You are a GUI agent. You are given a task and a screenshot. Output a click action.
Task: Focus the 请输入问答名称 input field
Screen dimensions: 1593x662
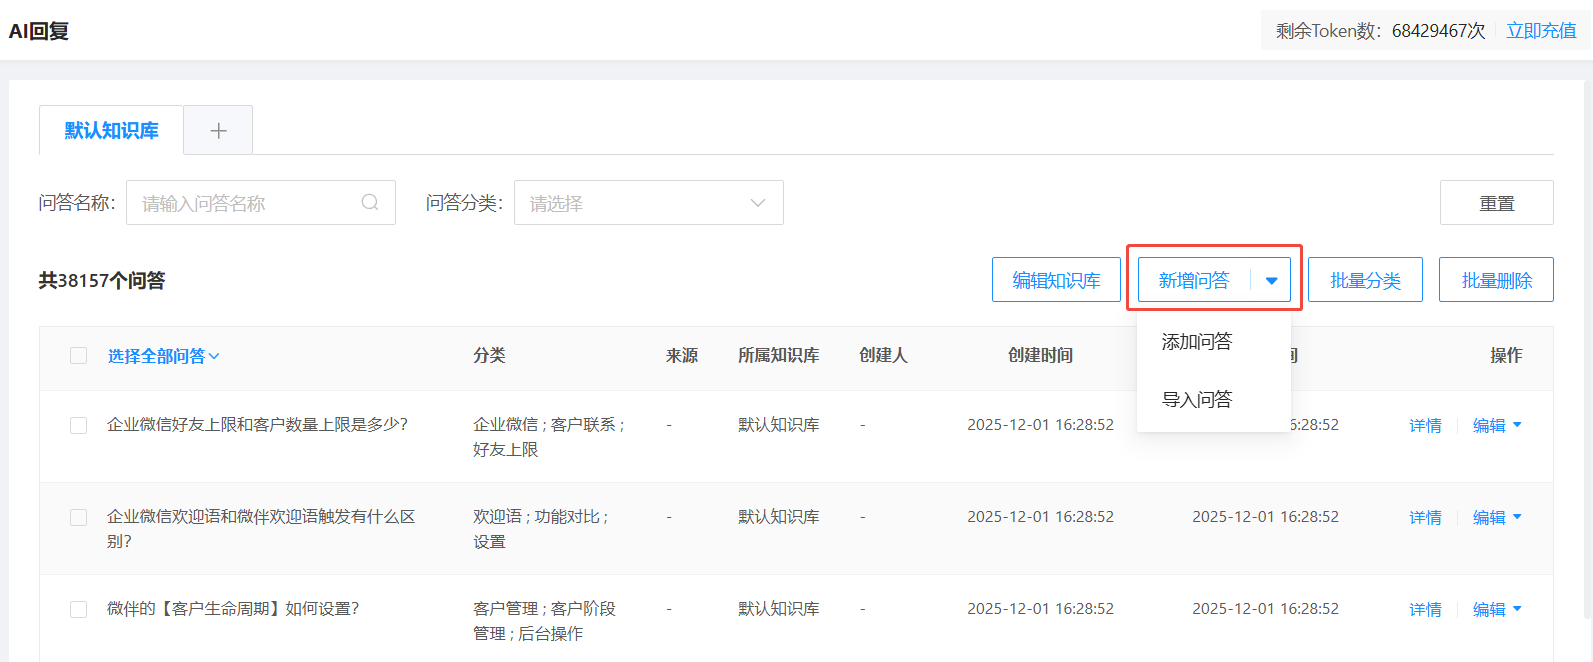point(245,203)
